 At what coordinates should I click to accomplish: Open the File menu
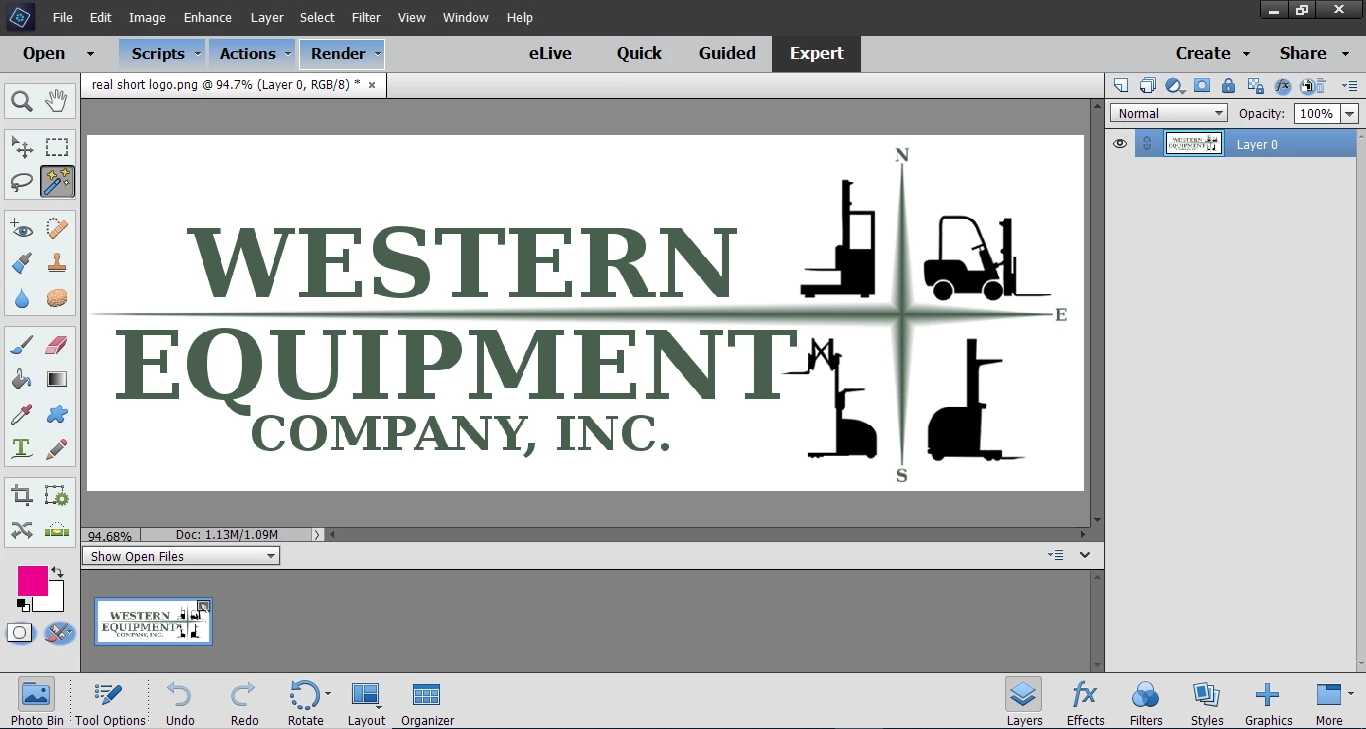tap(62, 17)
